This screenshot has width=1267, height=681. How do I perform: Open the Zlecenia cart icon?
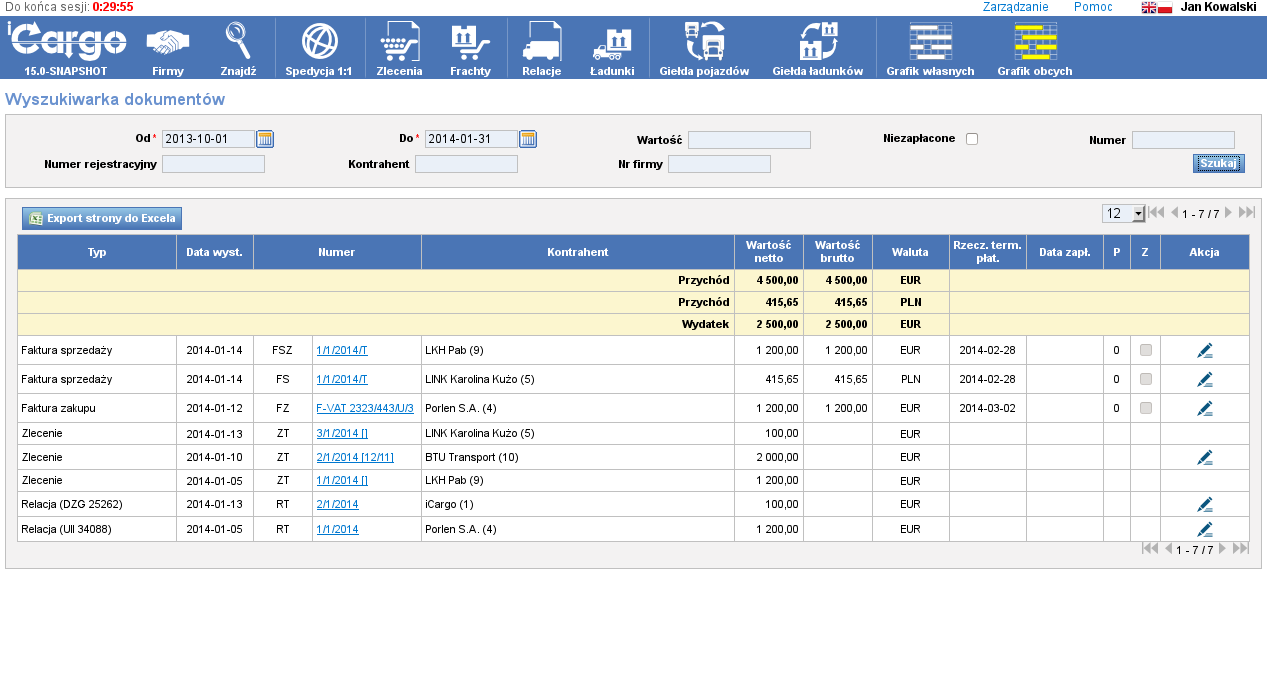399,43
